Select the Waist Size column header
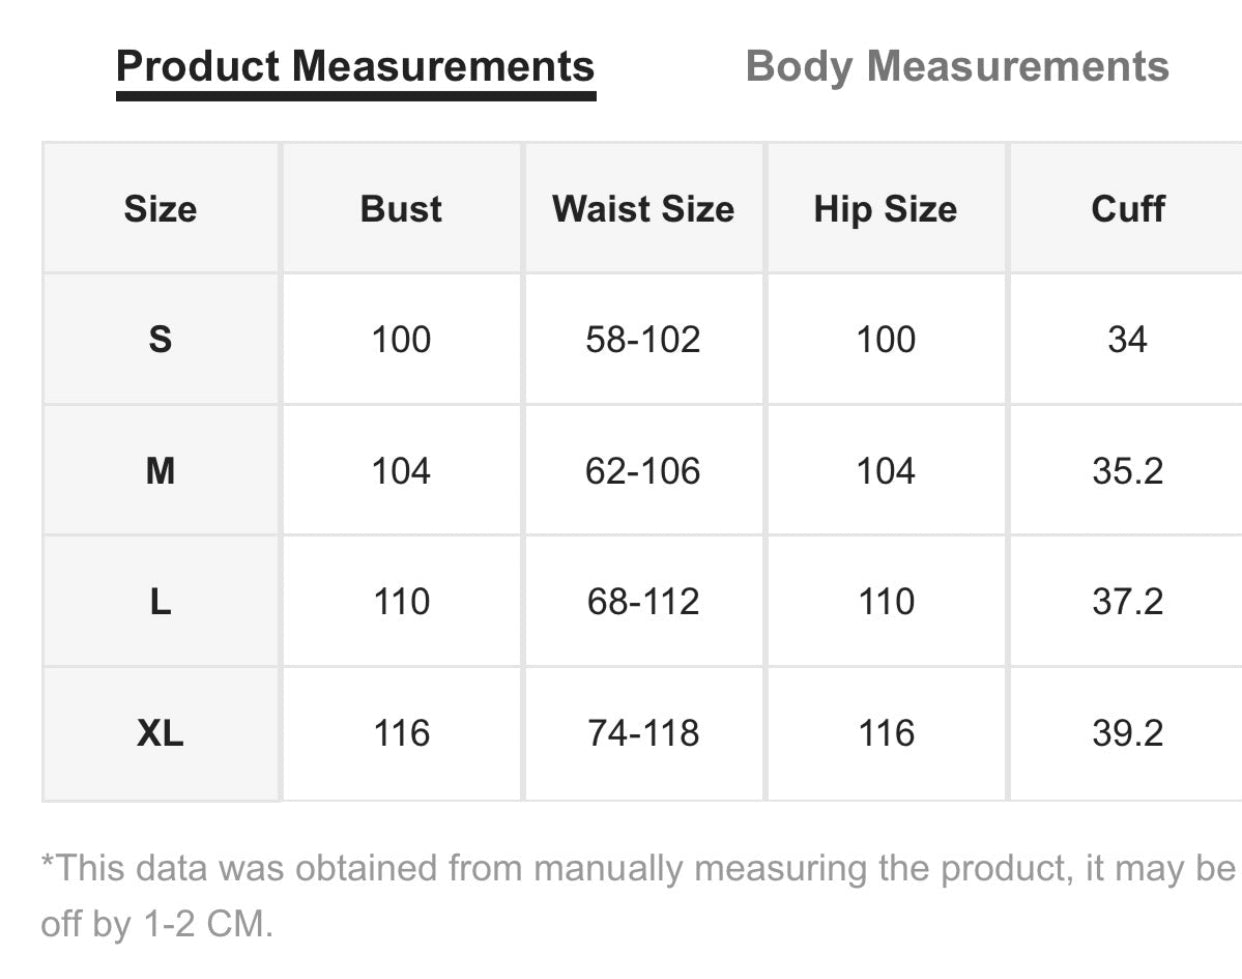 click(643, 209)
